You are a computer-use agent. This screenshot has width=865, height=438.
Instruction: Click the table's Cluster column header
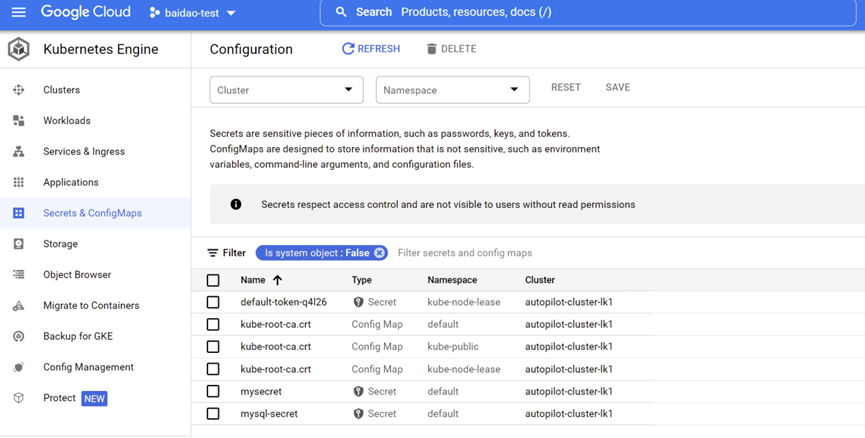[x=540, y=280]
